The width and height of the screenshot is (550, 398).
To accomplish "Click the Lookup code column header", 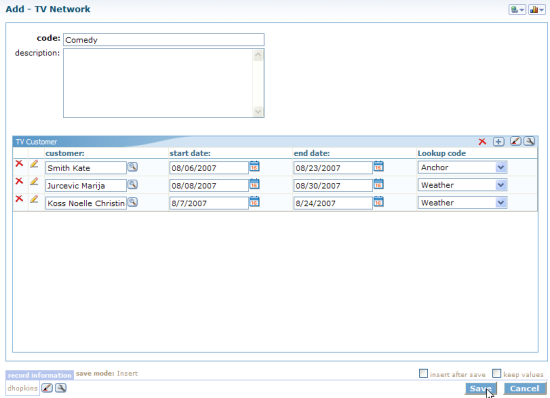I will click(442, 153).
